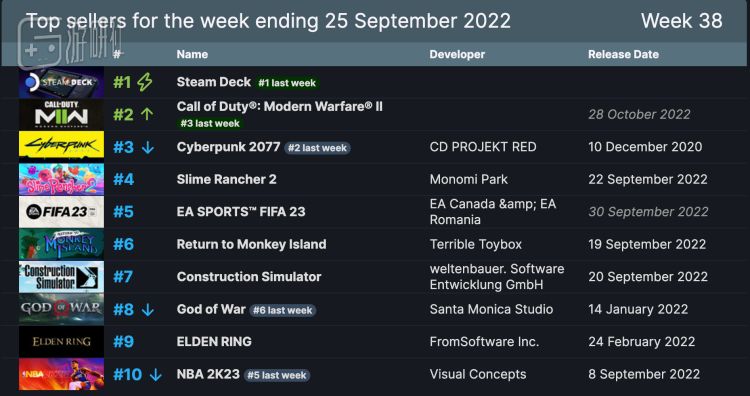Select the Slime Rancher 2 cover image
The height and width of the screenshot is (396, 750).
pos(61,179)
